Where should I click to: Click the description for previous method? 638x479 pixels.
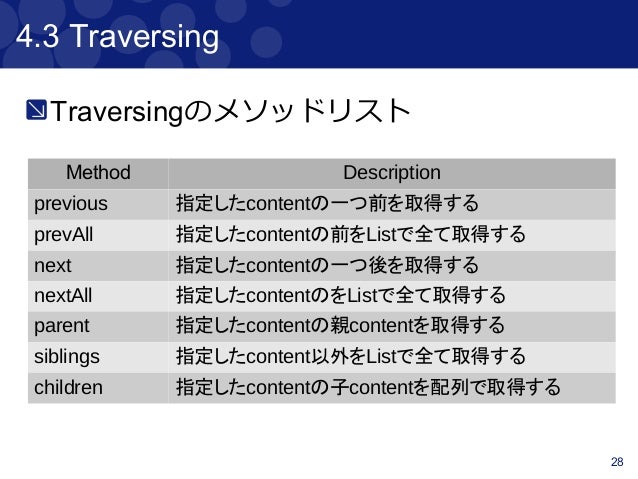[327, 203]
